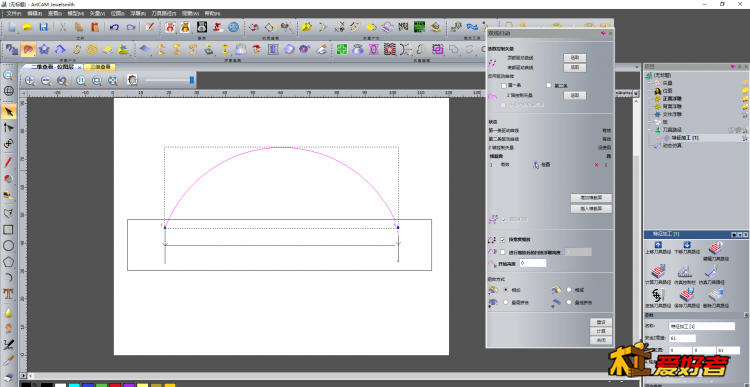Click 删除刀具路径 delete toolpath icon
The height and width of the screenshot is (387, 750).
click(x=716, y=296)
